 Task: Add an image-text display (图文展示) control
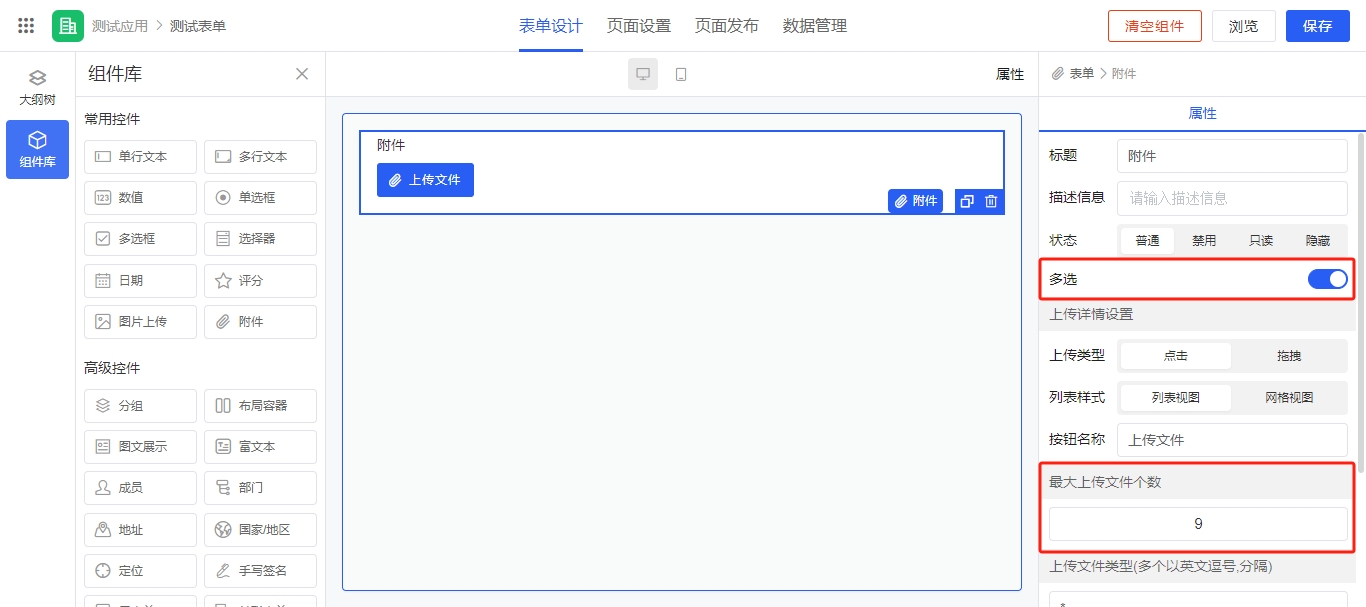click(x=140, y=447)
